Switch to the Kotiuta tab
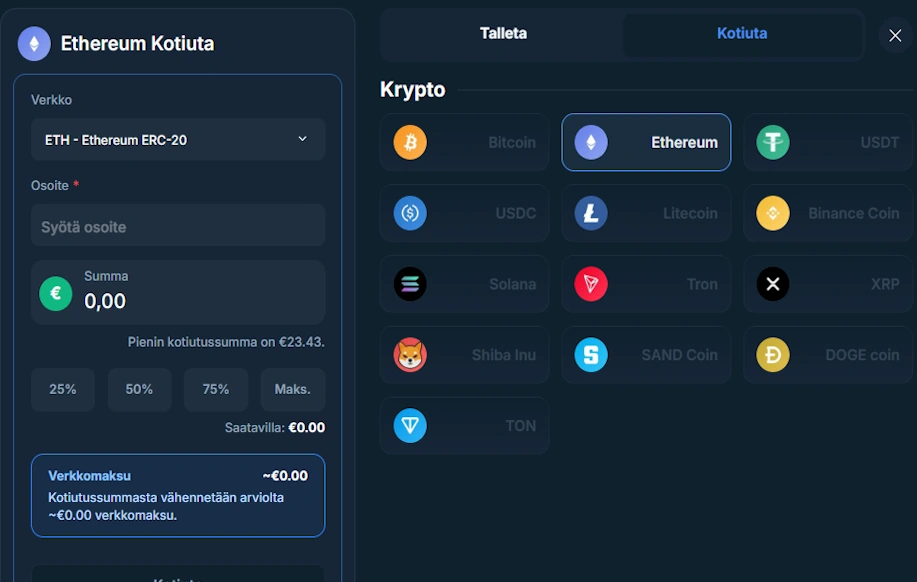Screen dimensions: 917x582 pos(742,33)
